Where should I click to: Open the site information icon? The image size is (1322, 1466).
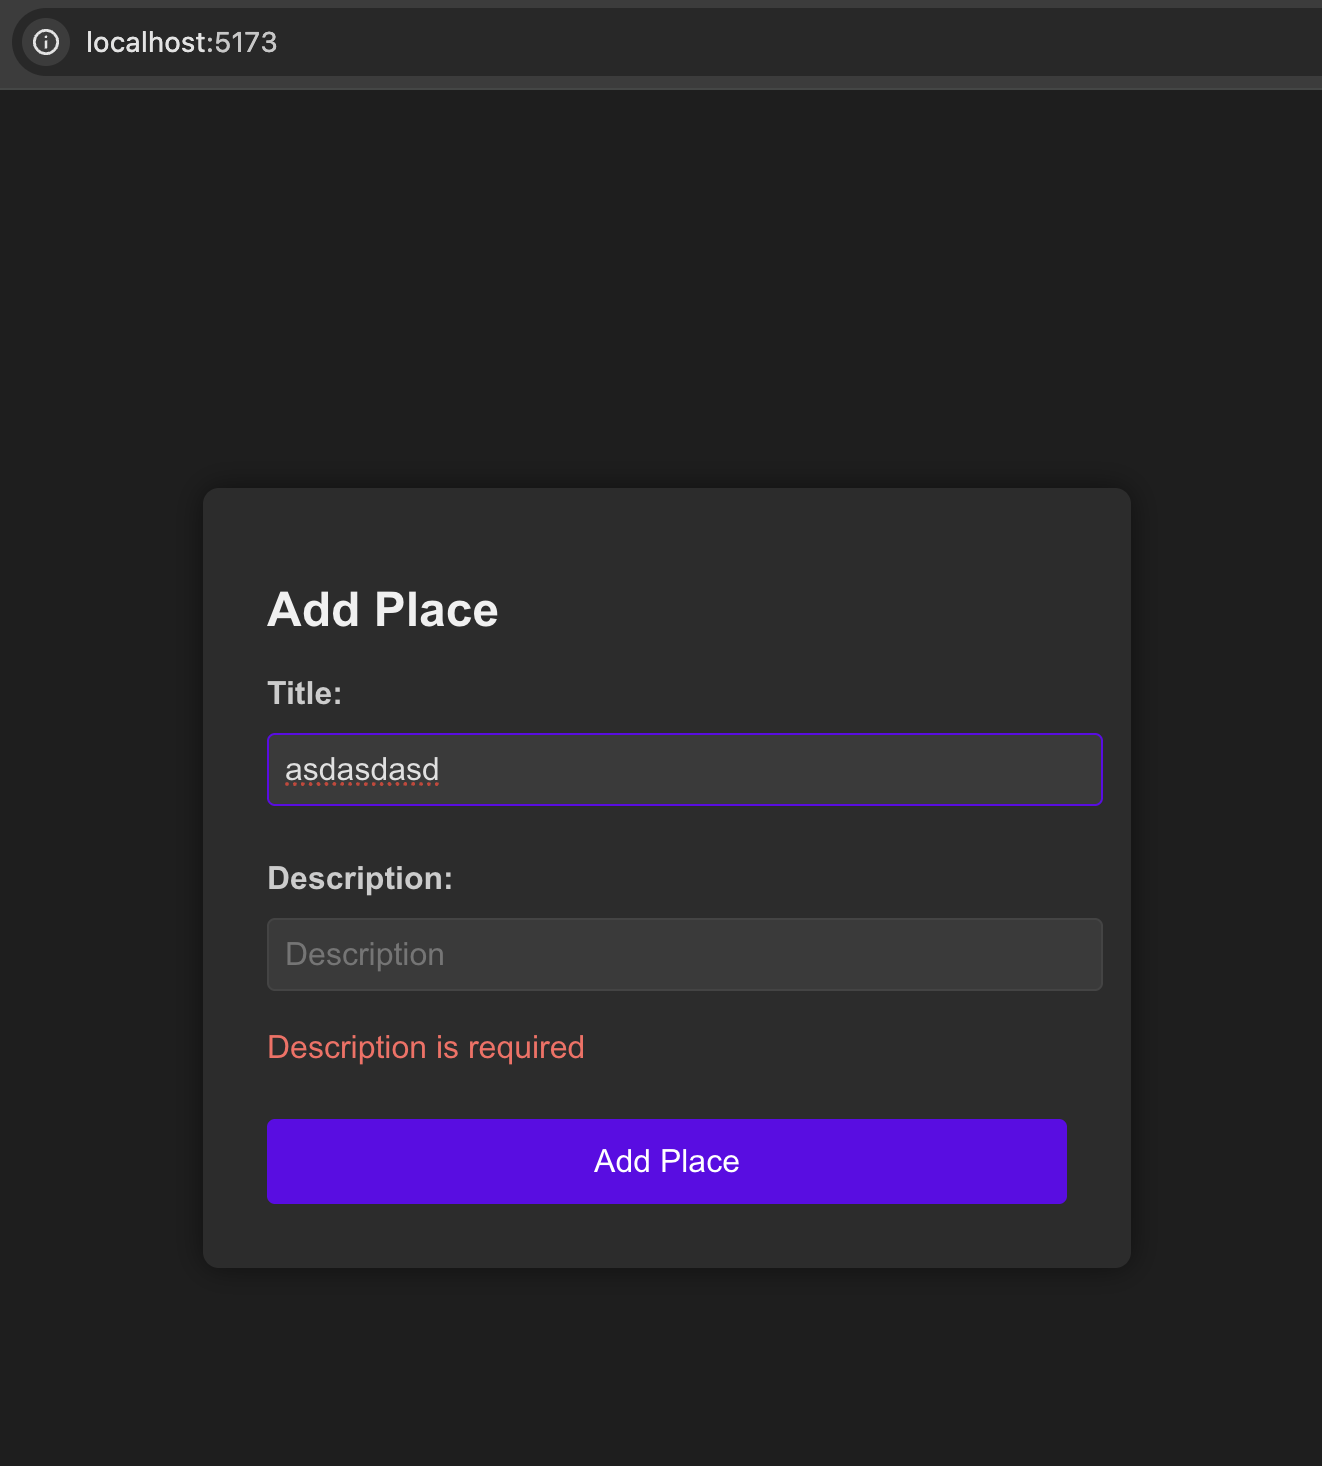(46, 42)
